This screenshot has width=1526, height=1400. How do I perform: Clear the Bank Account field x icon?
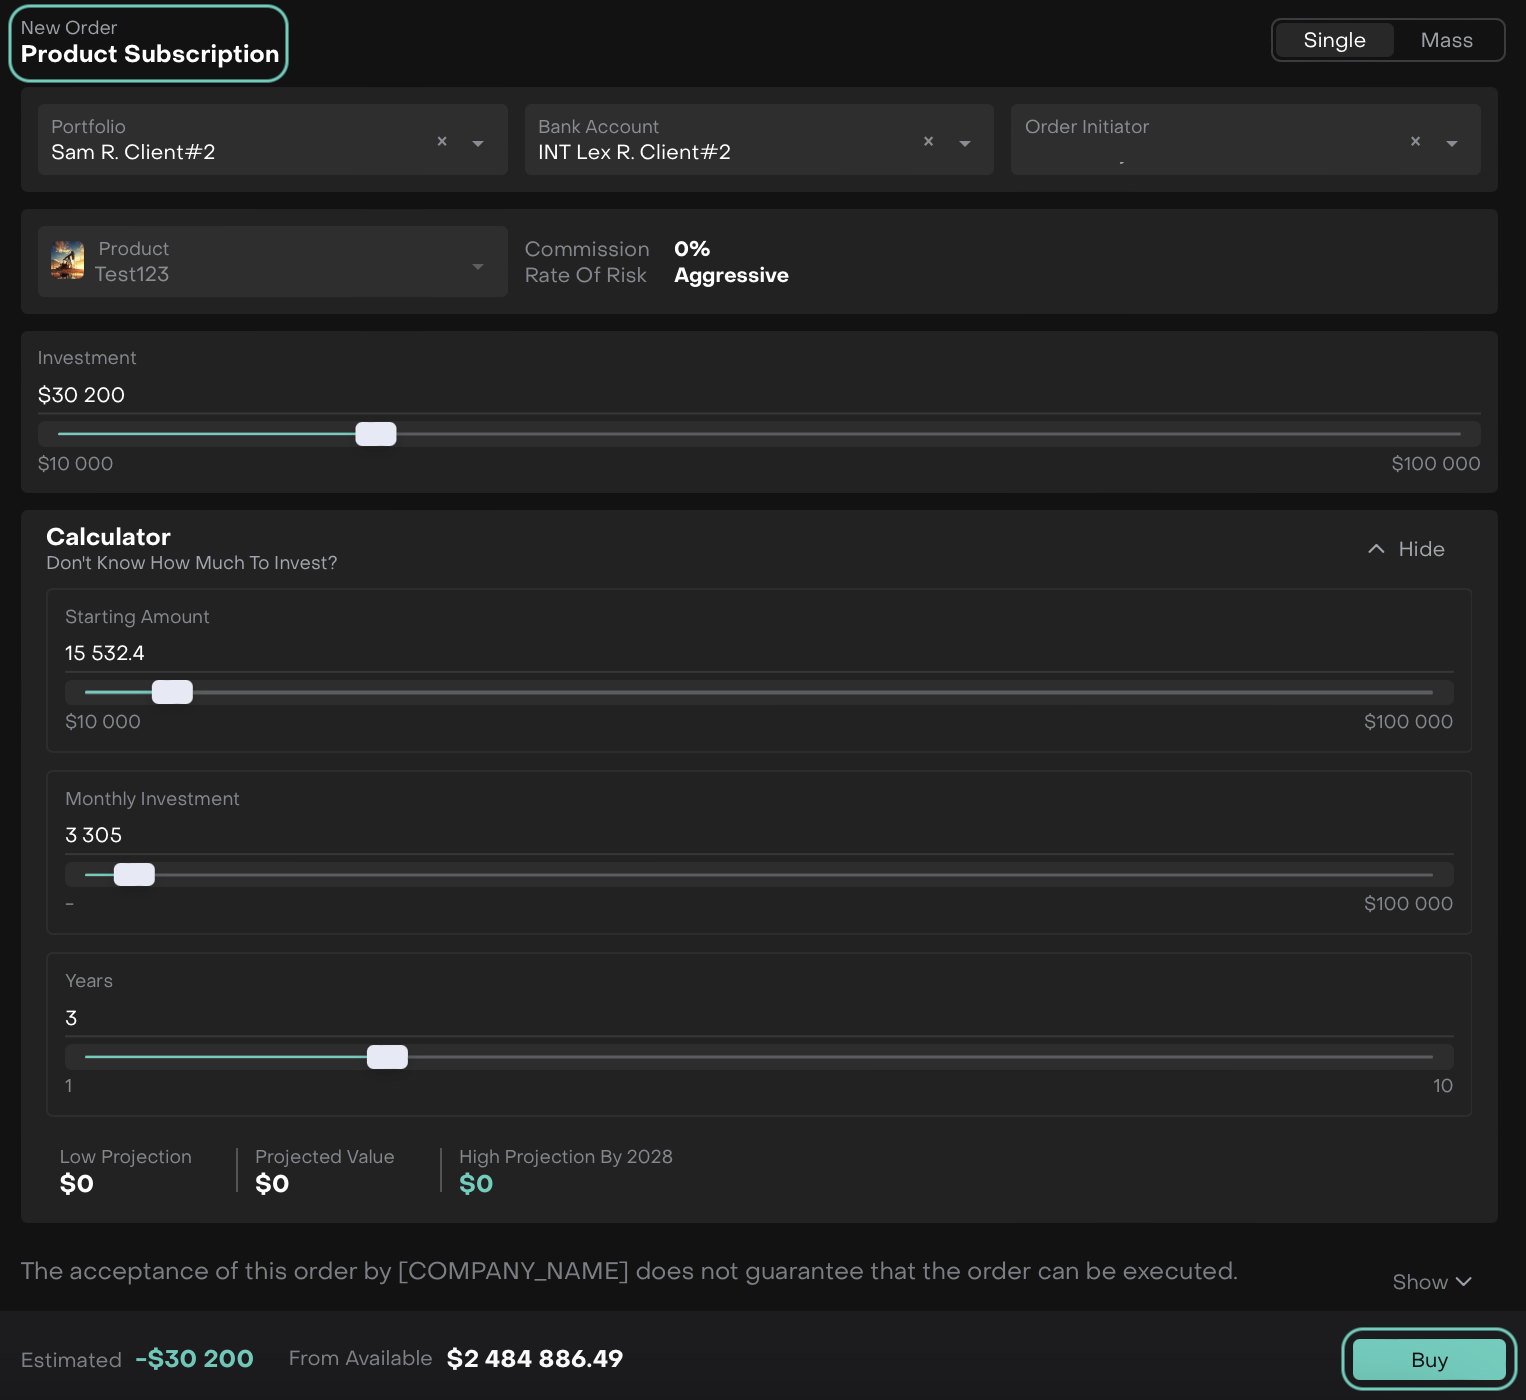pos(928,142)
